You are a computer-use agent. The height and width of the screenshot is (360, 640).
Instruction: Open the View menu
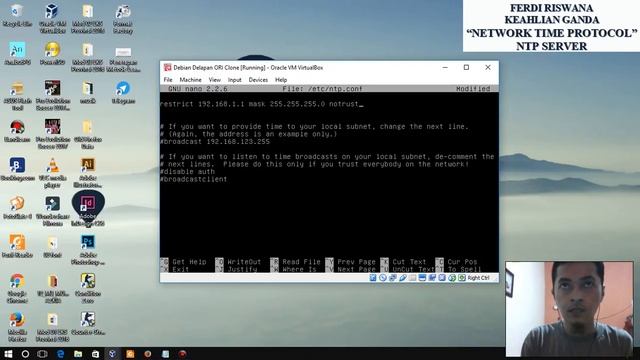214,80
